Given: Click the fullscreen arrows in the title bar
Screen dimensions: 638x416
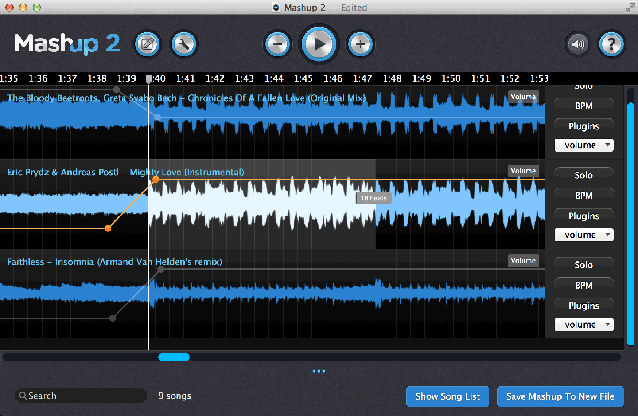Looking at the screenshot, I should tap(630, 7).
